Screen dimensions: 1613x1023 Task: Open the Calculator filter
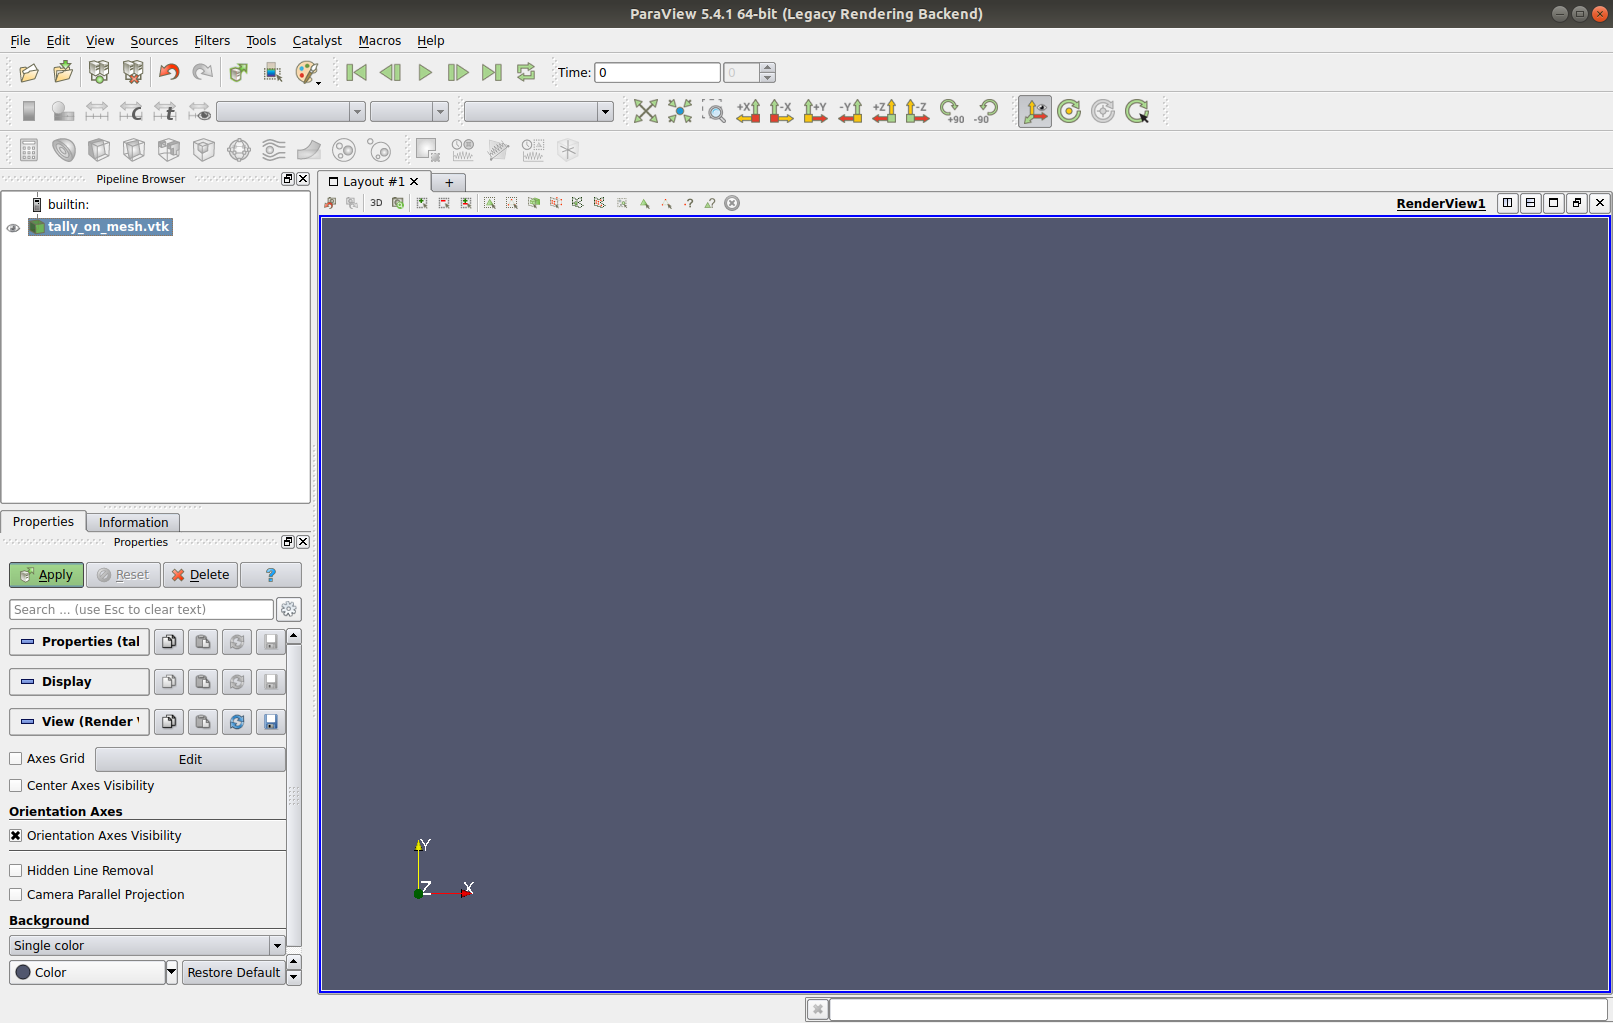(28, 150)
